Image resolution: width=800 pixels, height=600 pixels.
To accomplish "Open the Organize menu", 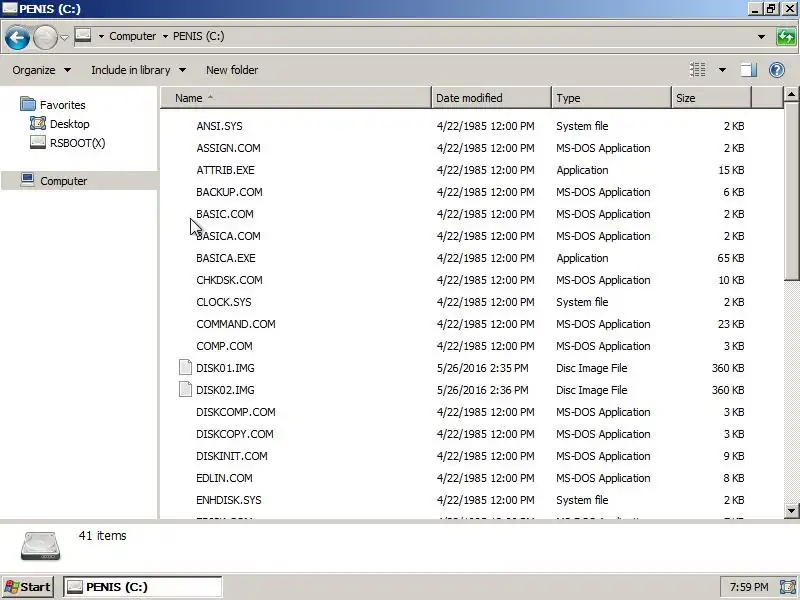I will [x=41, y=70].
